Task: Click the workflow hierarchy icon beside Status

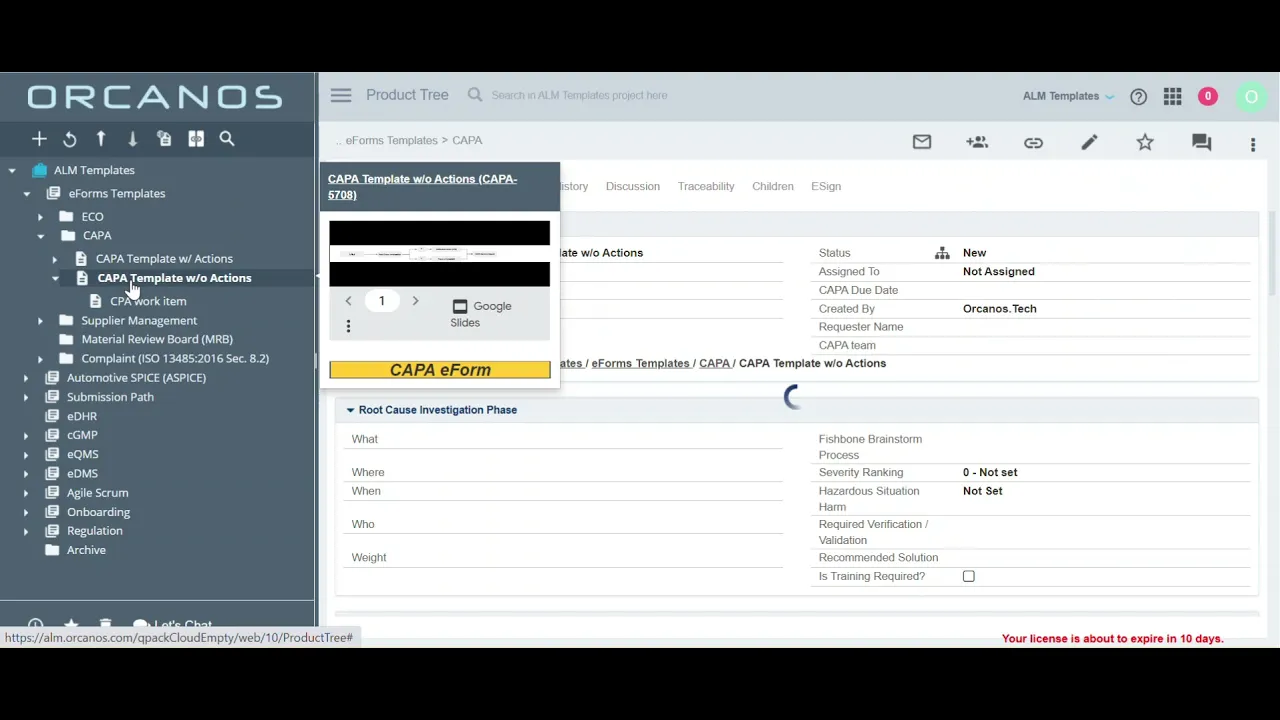Action: pos(942,253)
